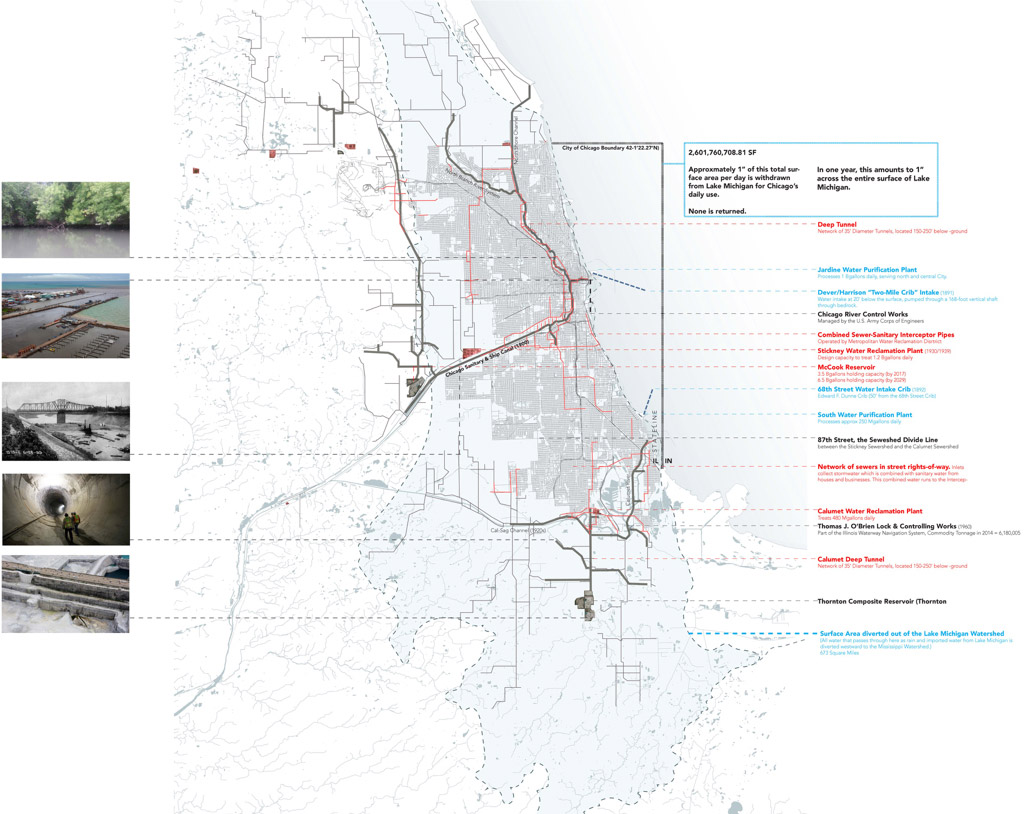1028x814 pixels.
Task: Select 'Managed by the U.S. Army Corps of Engineers'
Action: tap(870, 321)
